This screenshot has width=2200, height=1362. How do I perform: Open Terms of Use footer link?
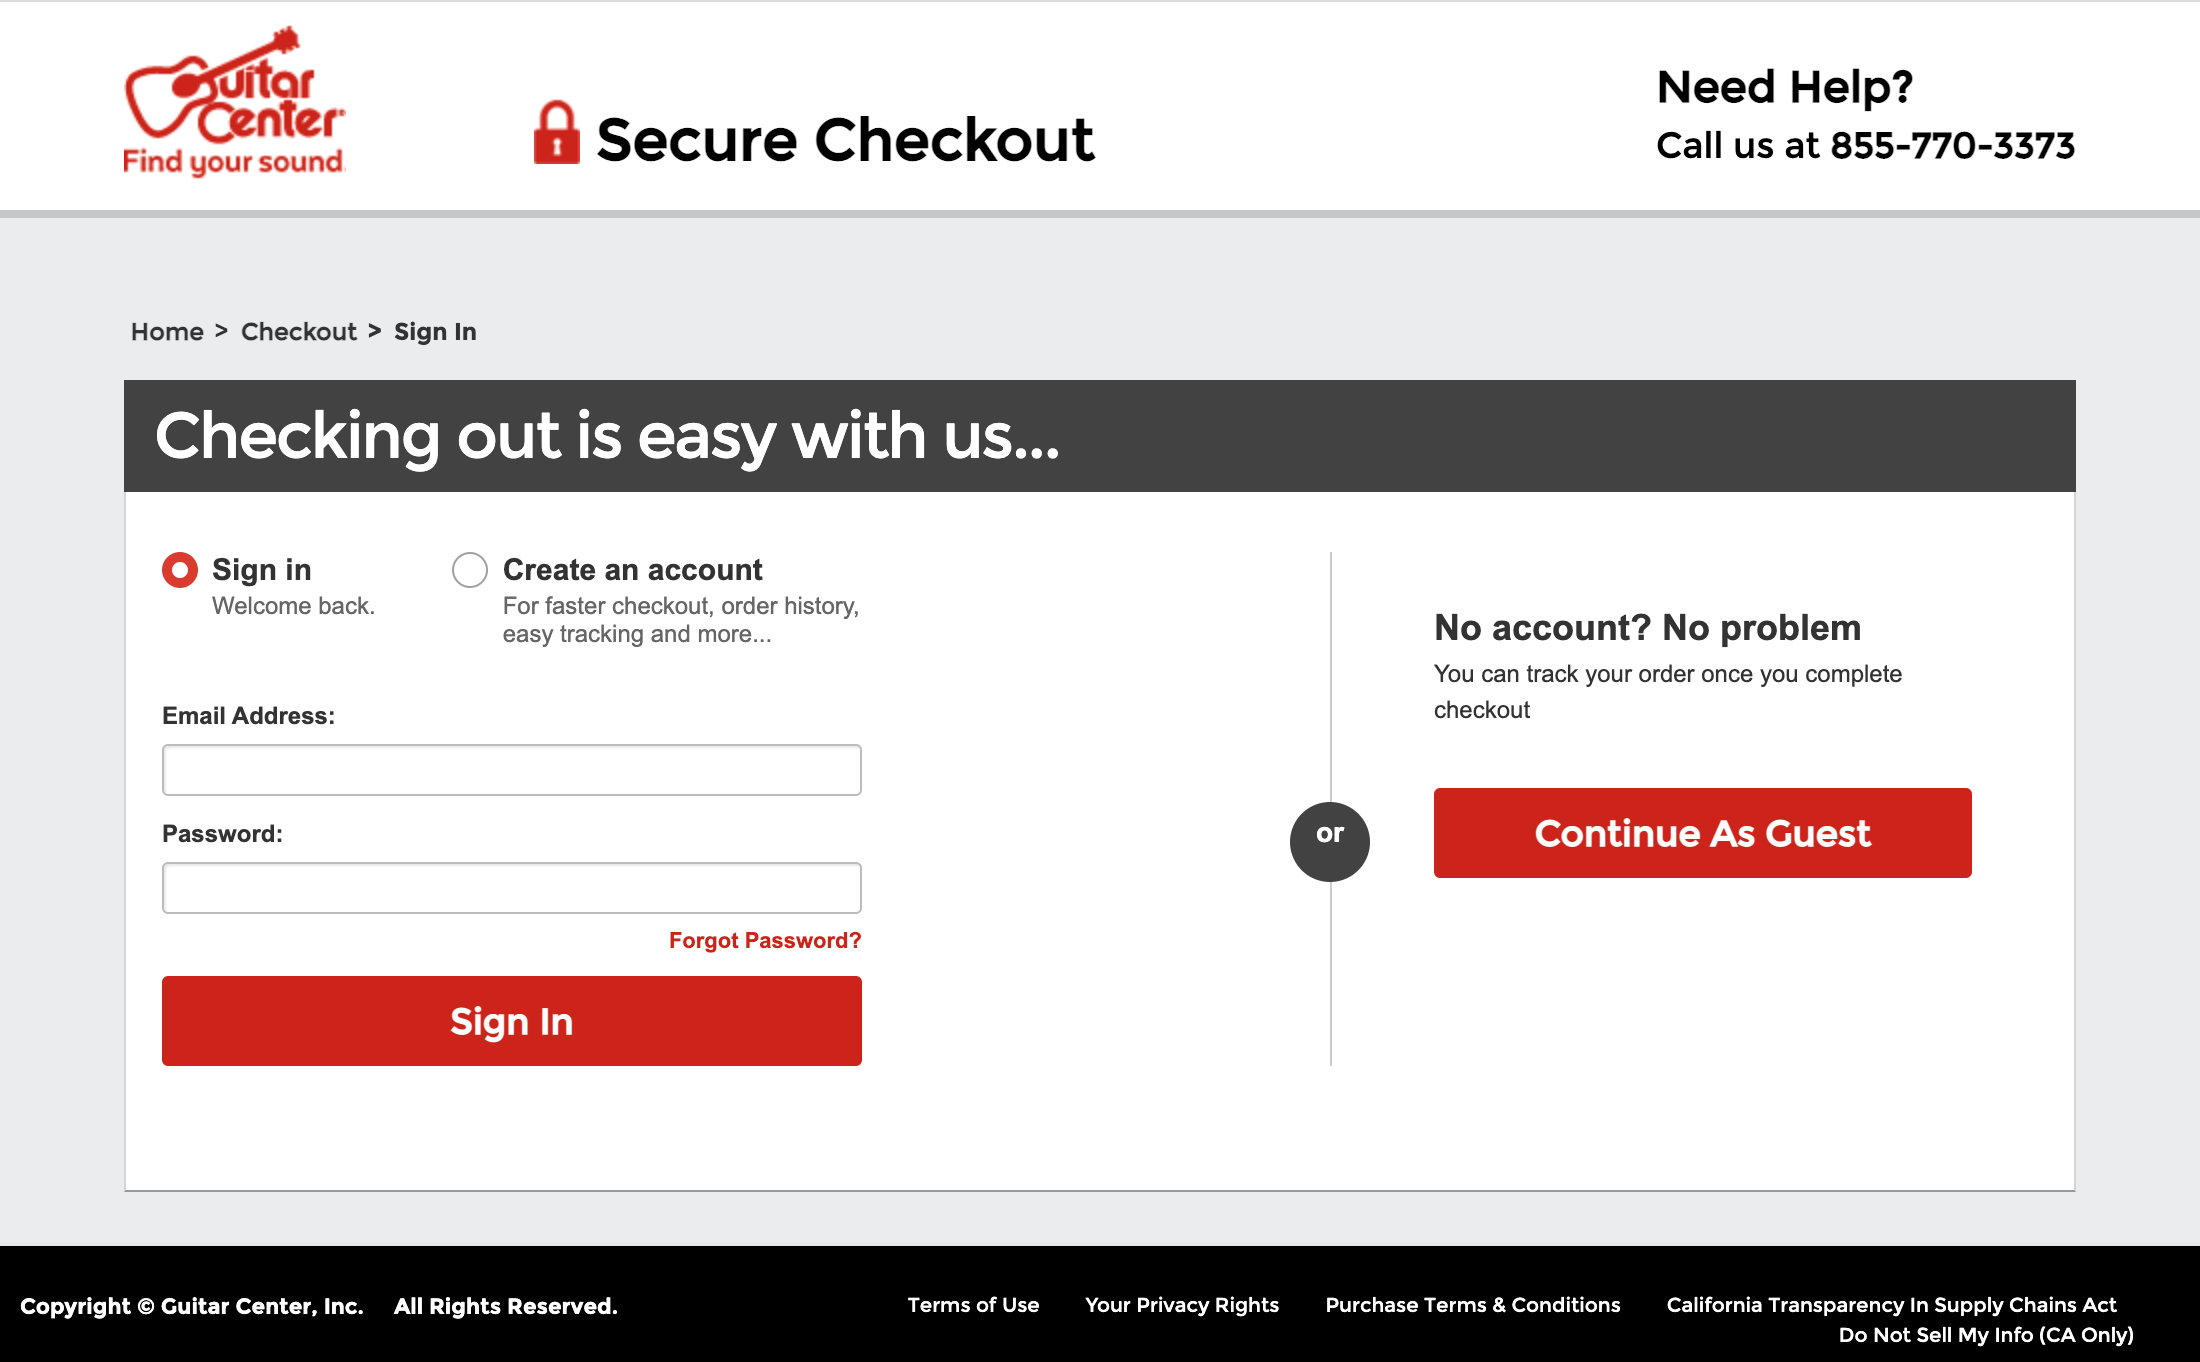point(973,1305)
